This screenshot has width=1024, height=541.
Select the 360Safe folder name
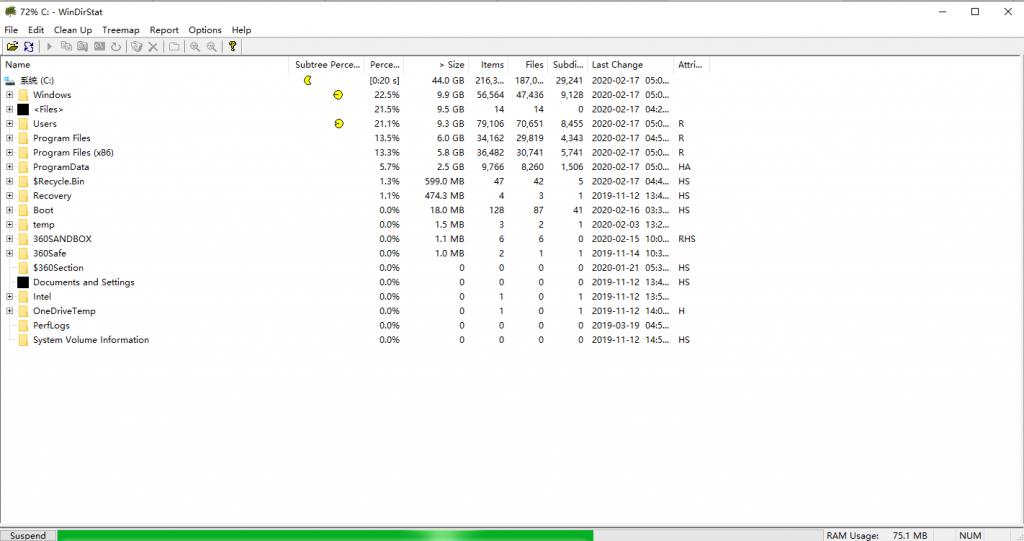50,253
